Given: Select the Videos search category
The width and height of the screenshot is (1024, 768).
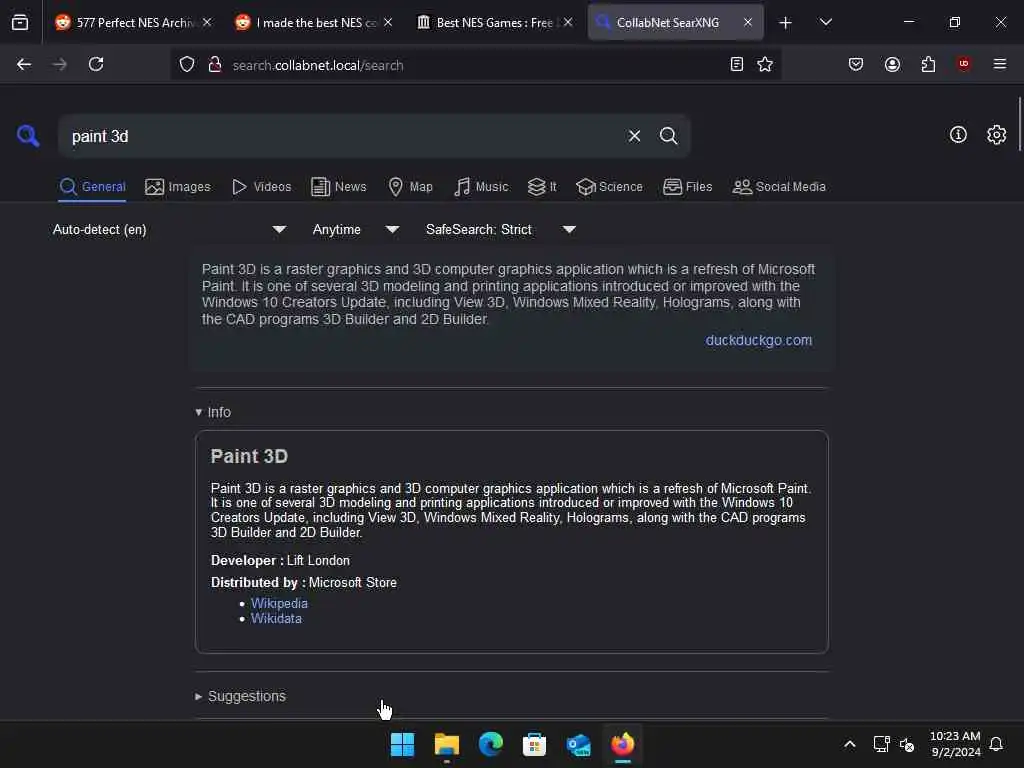Looking at the screenshot, I should pos(261,187).
